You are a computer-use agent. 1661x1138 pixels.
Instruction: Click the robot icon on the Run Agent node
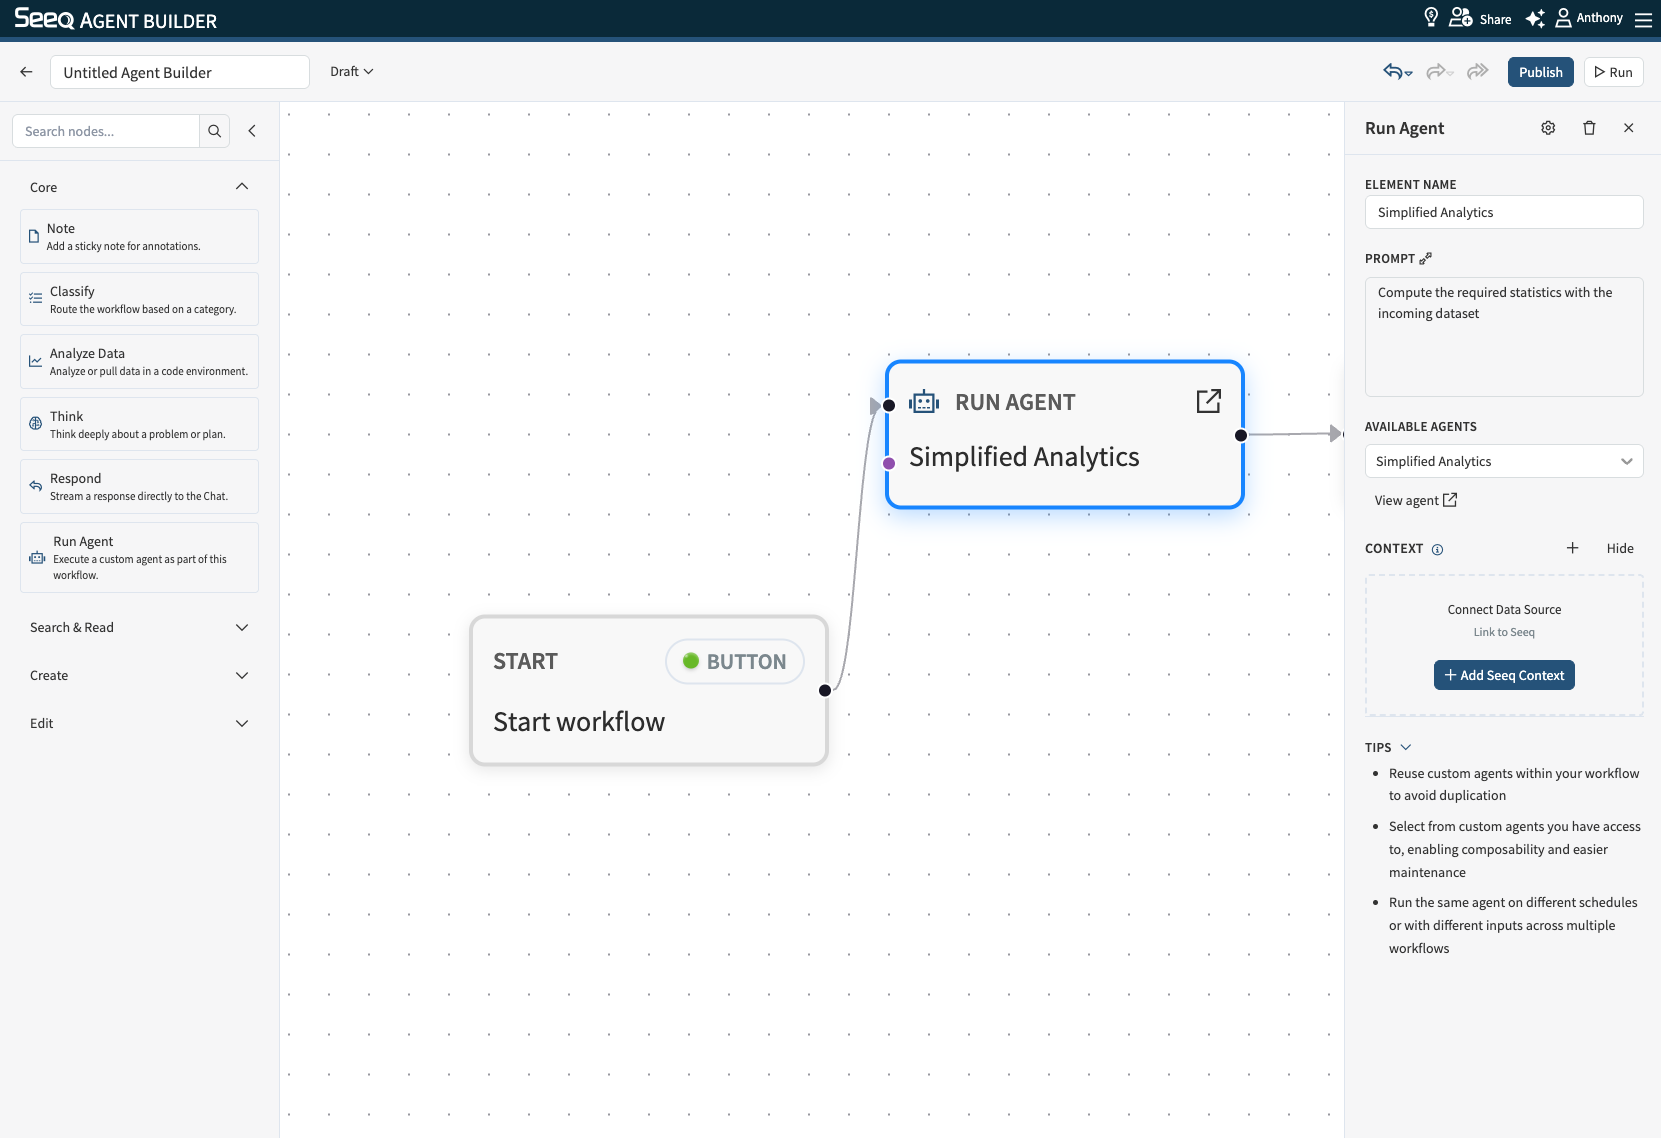(x=924, y=402)
